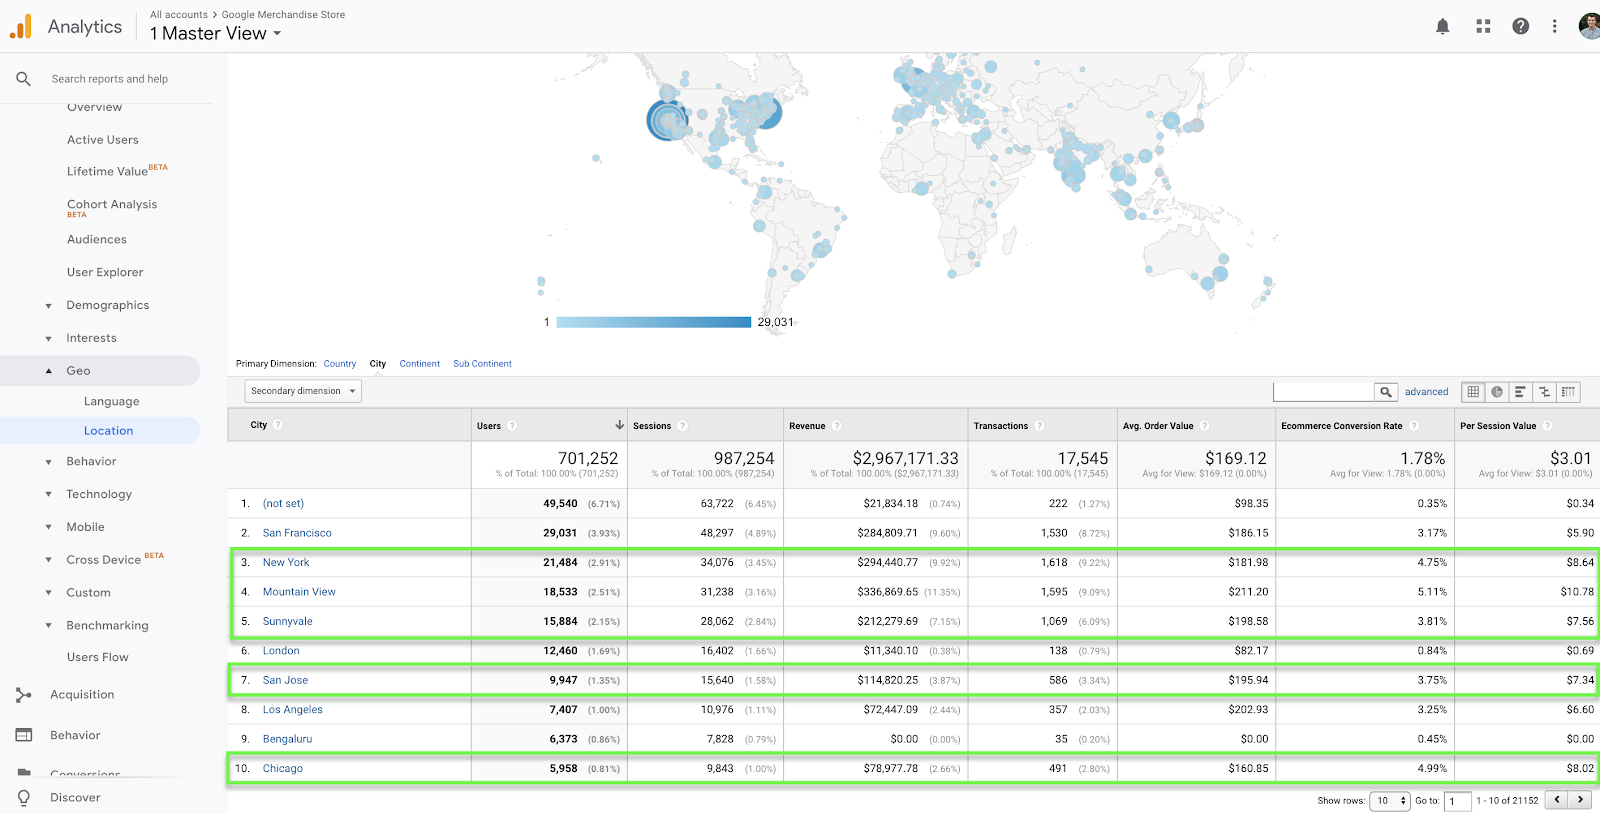Expand the Benchmarking section
The image size is (1600, 814).
(48, 626)
